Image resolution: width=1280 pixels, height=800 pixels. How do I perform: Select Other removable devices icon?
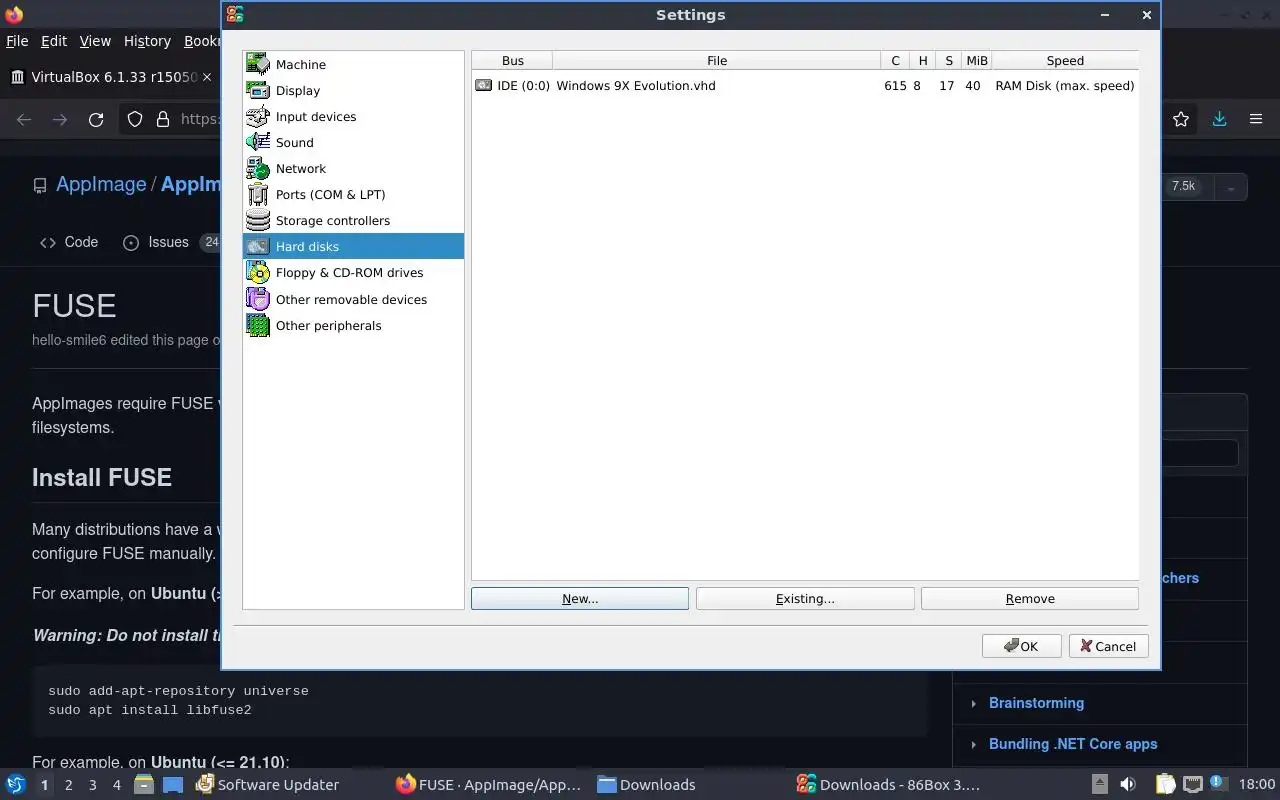(x=258, y=299)
